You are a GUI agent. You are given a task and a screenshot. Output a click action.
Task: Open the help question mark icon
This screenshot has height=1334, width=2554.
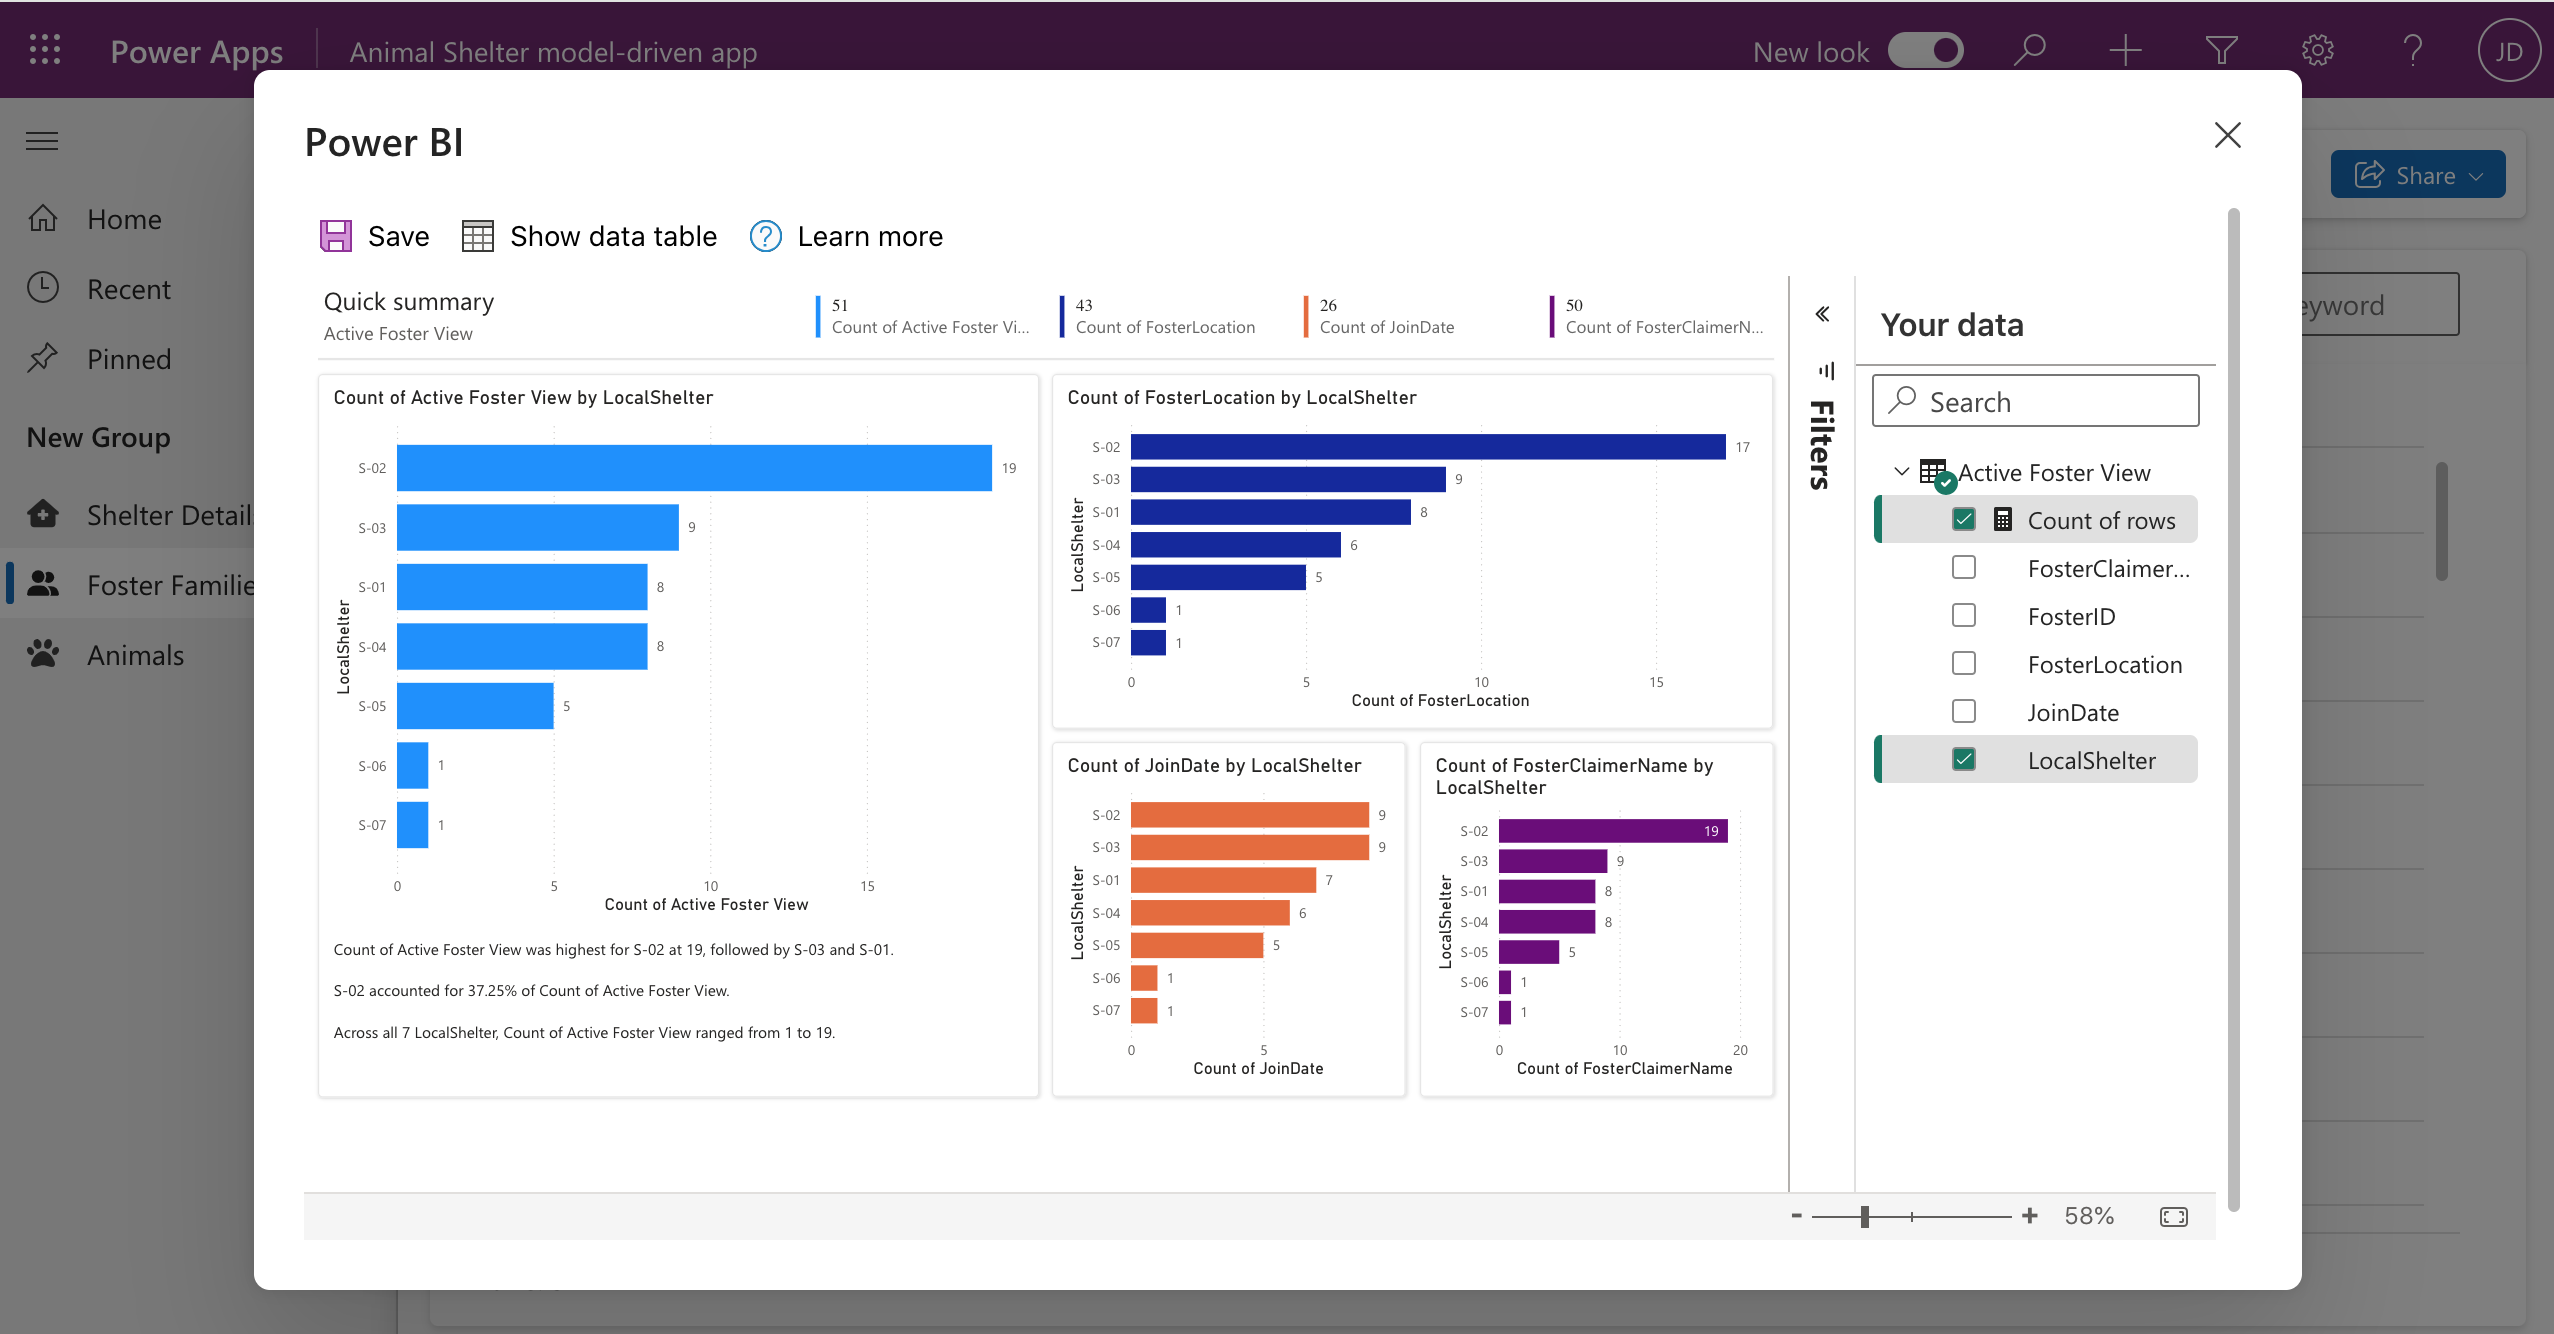2413,50
